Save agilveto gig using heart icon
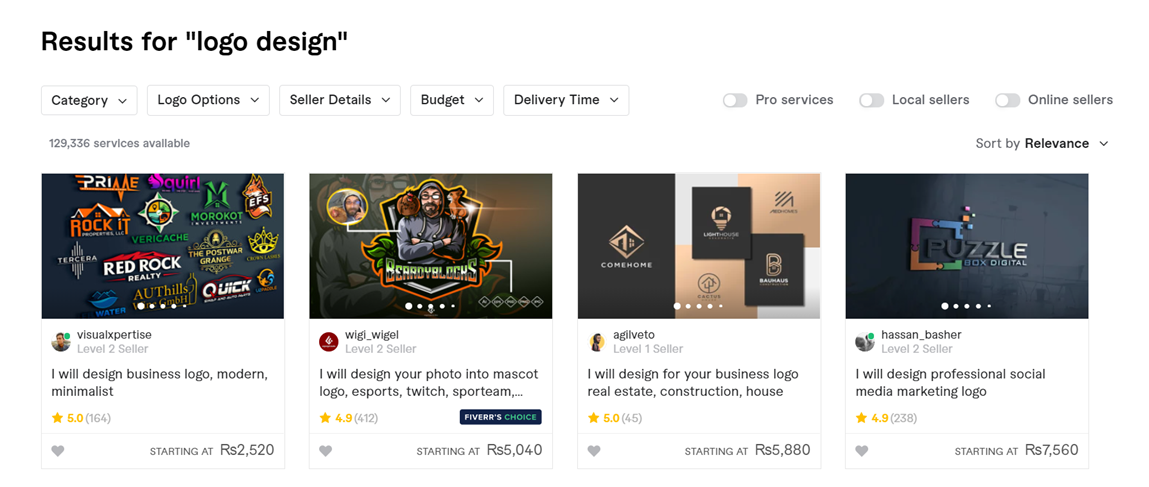Screen dimensions: 1149x487 click(x=594, y=451)
